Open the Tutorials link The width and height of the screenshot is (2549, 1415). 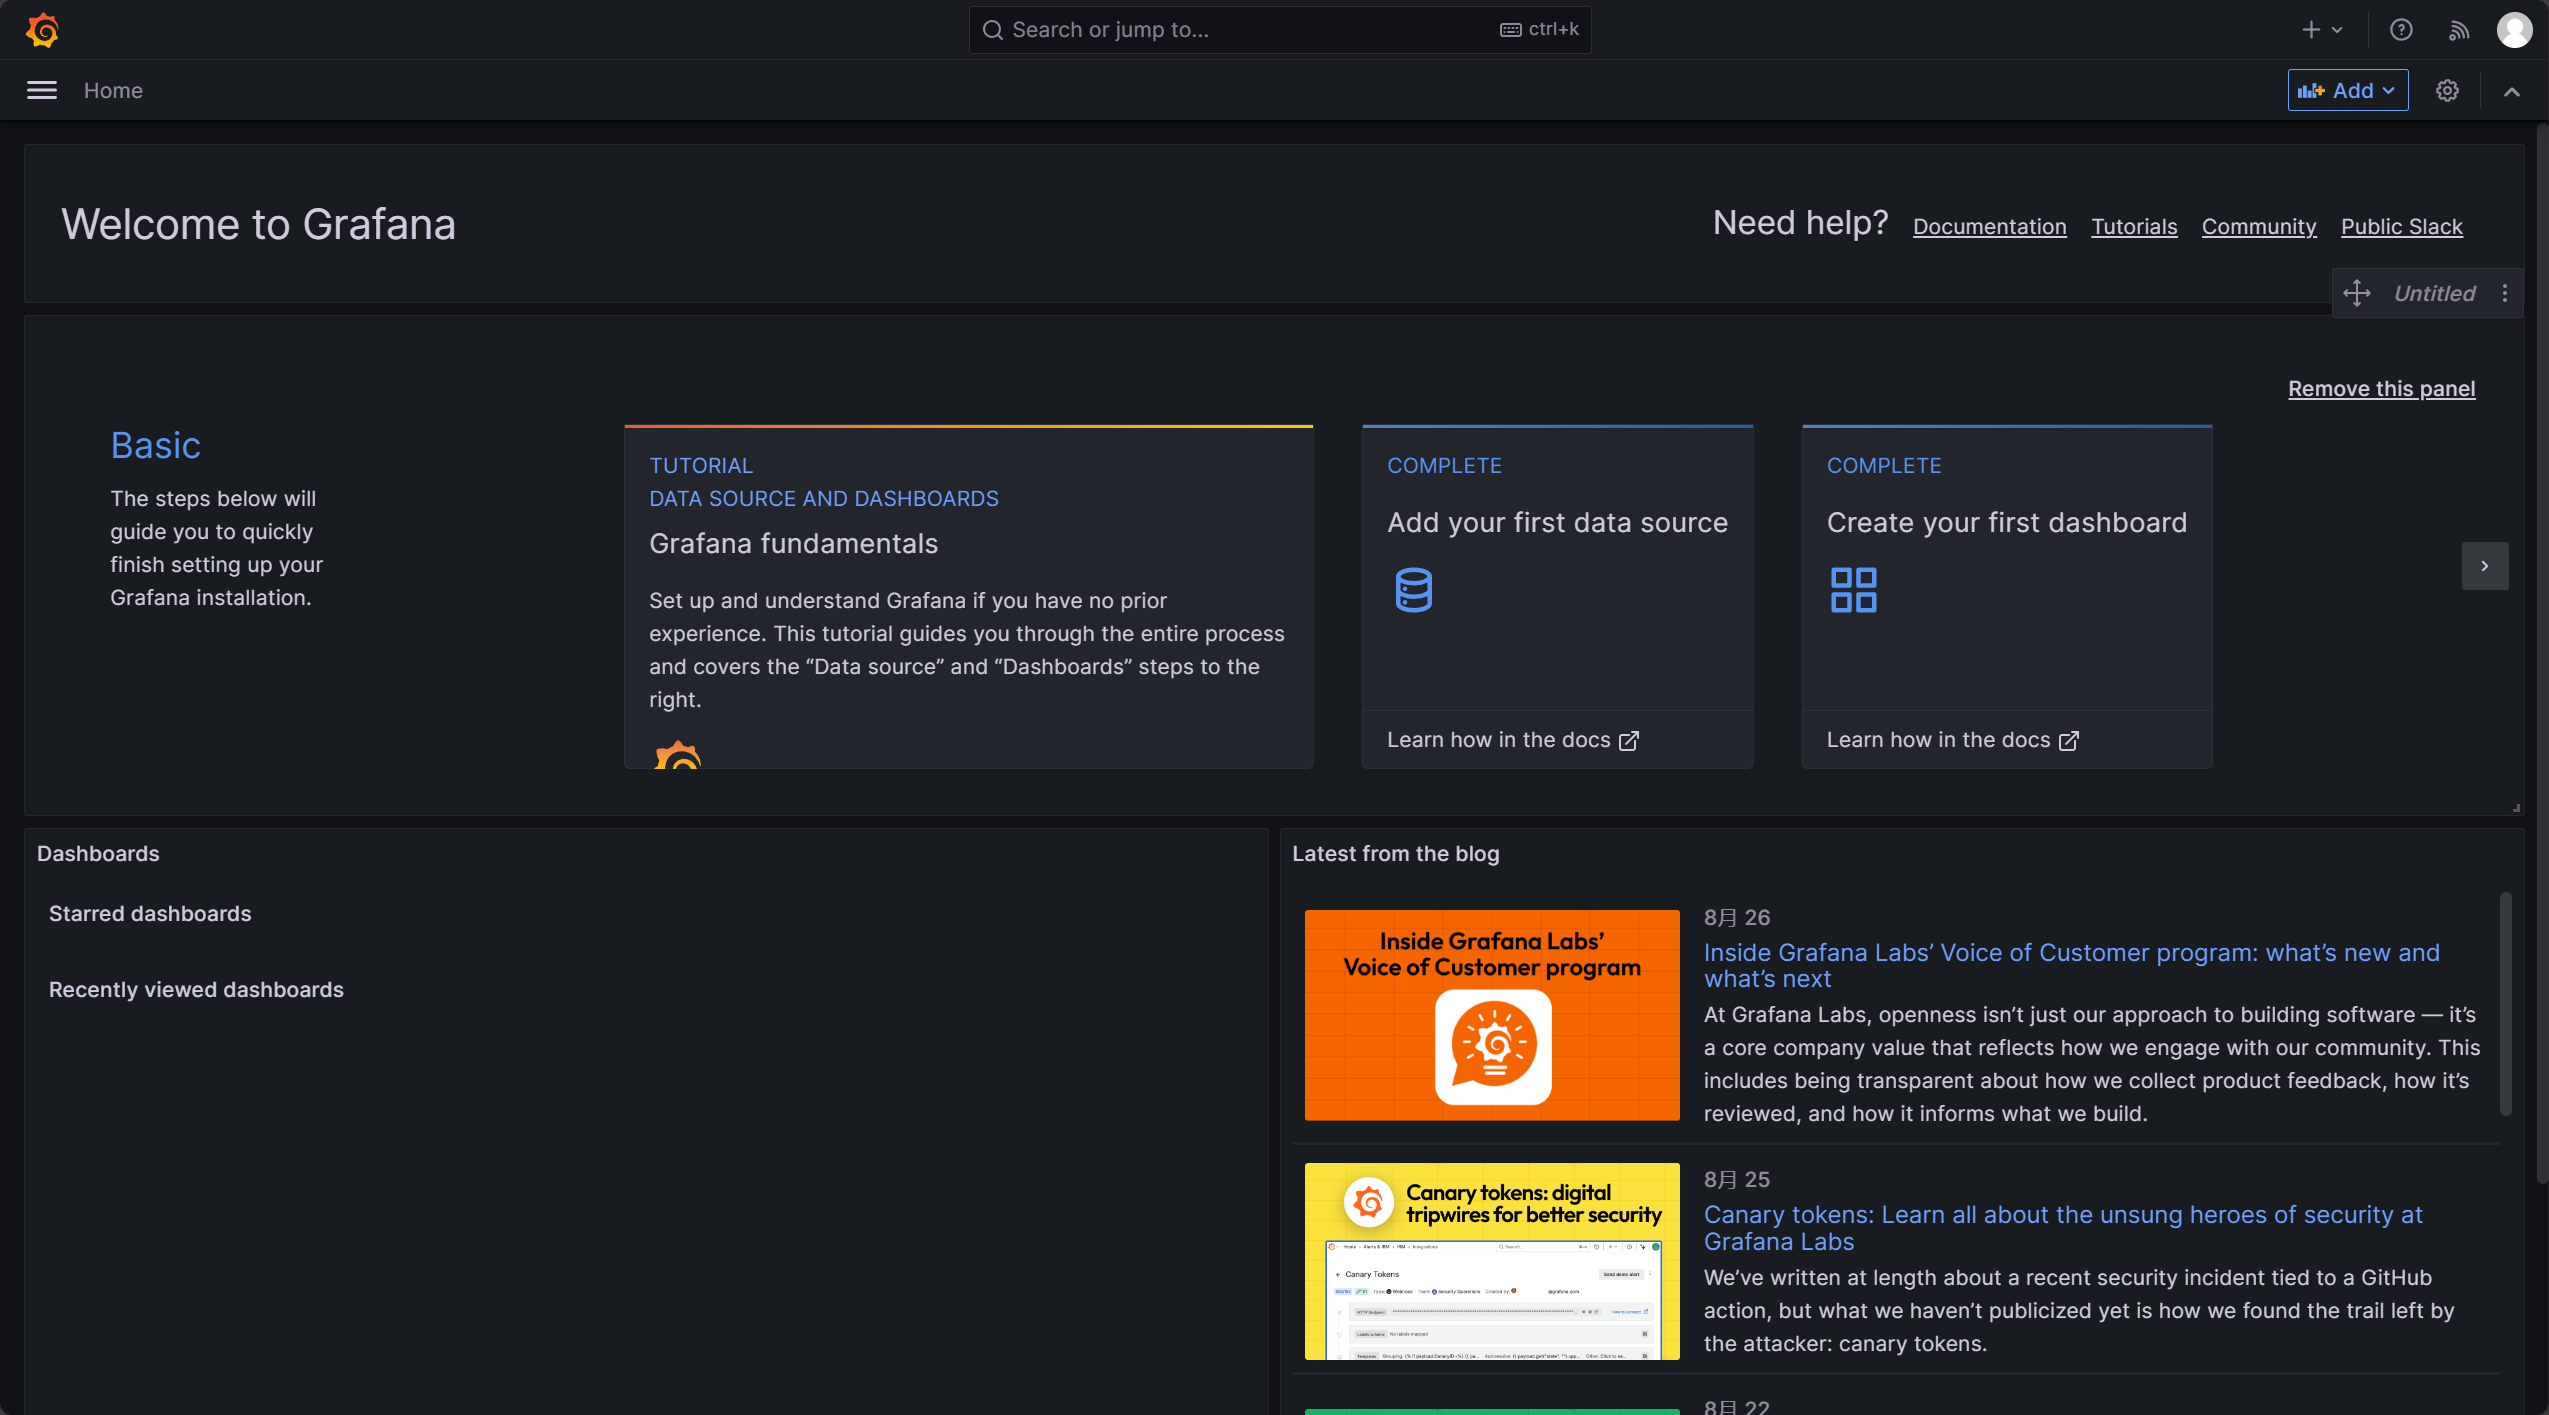pyautogui.click(x=2134, y=227)
